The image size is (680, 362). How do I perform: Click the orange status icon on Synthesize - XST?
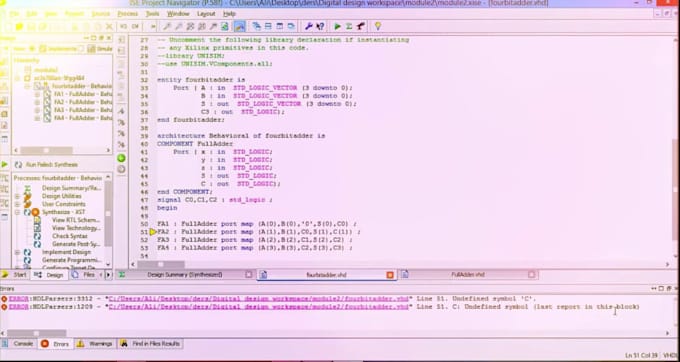36,212
